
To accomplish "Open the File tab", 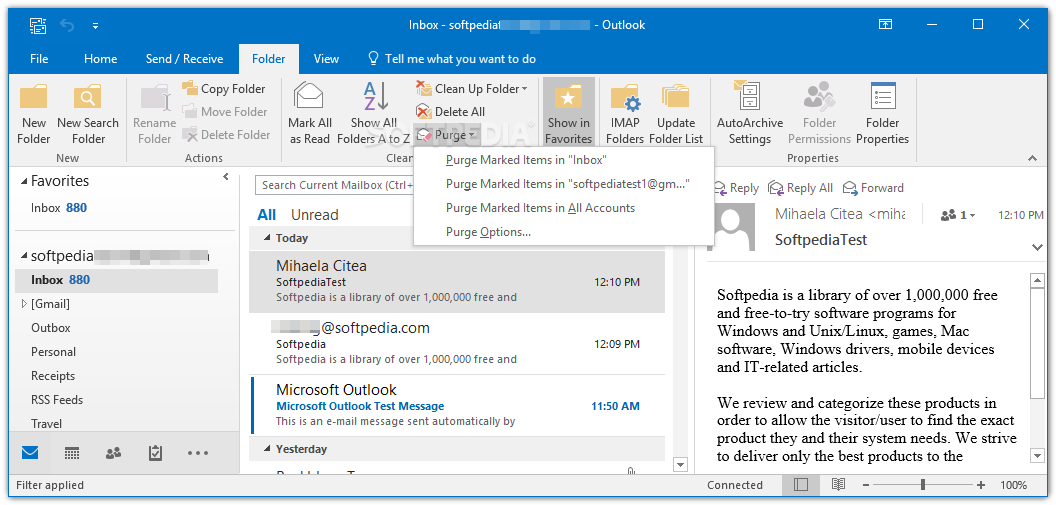I will 39,59.
